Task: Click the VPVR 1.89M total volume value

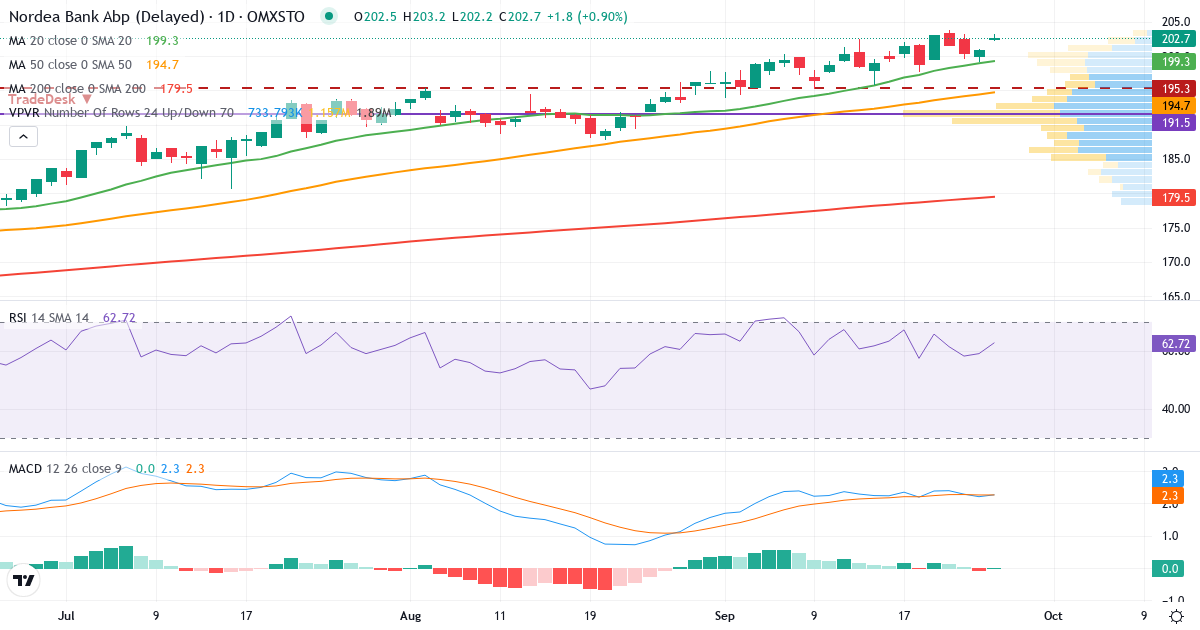Action: (373, 113)
